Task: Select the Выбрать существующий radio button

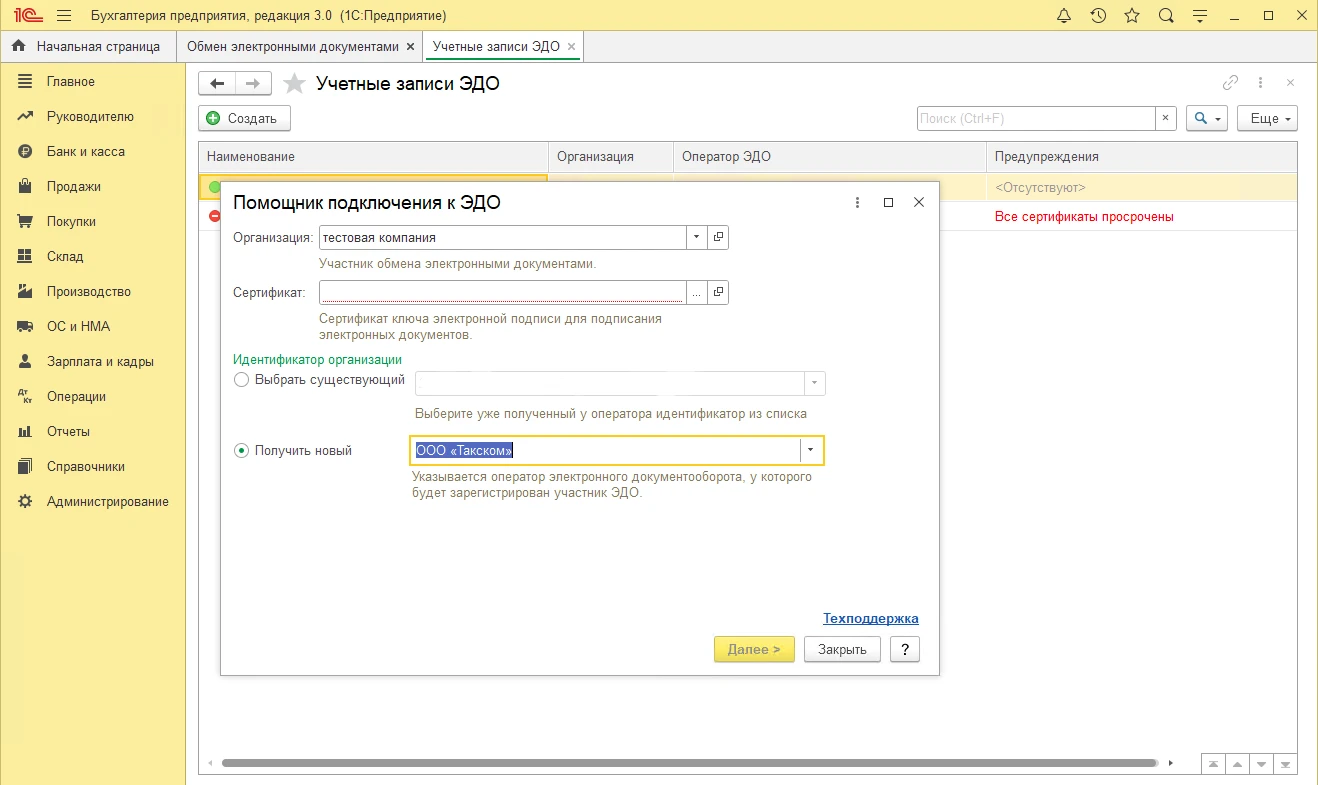Action: tap(241, 380)
